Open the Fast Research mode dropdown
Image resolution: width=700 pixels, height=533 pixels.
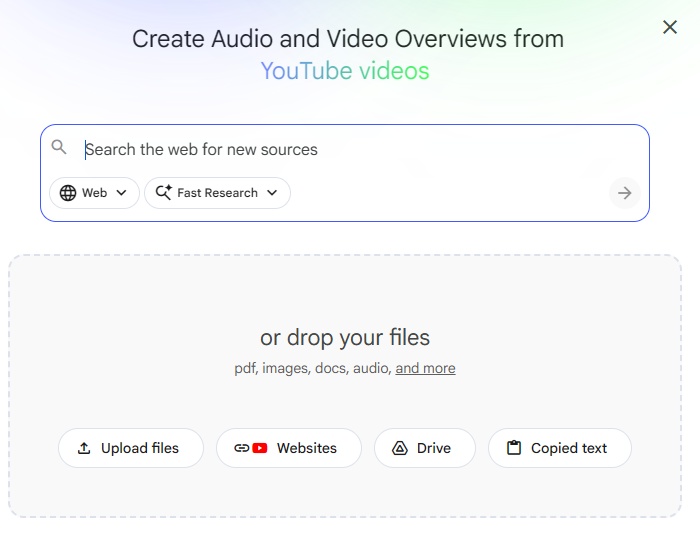[x=217, y=193]
